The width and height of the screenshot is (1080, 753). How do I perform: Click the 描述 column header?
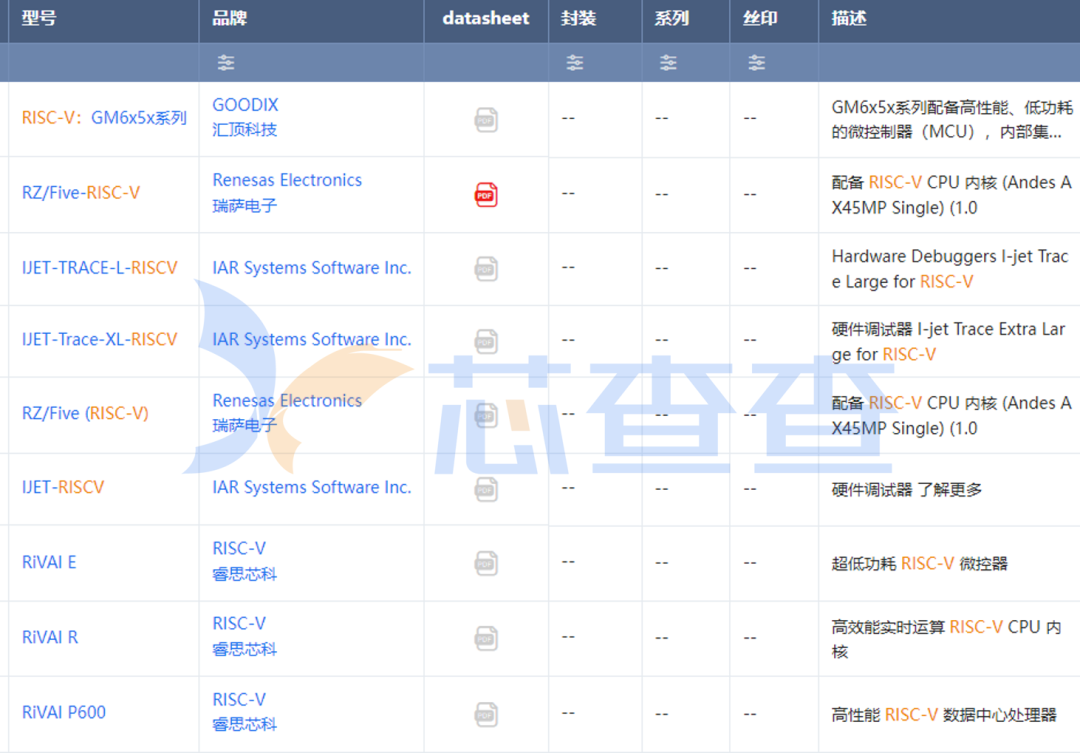tap(849, 19)
